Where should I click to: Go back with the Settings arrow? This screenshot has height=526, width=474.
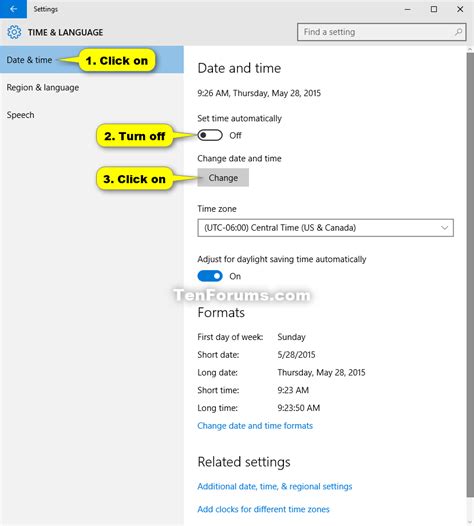tap(13, 9)
